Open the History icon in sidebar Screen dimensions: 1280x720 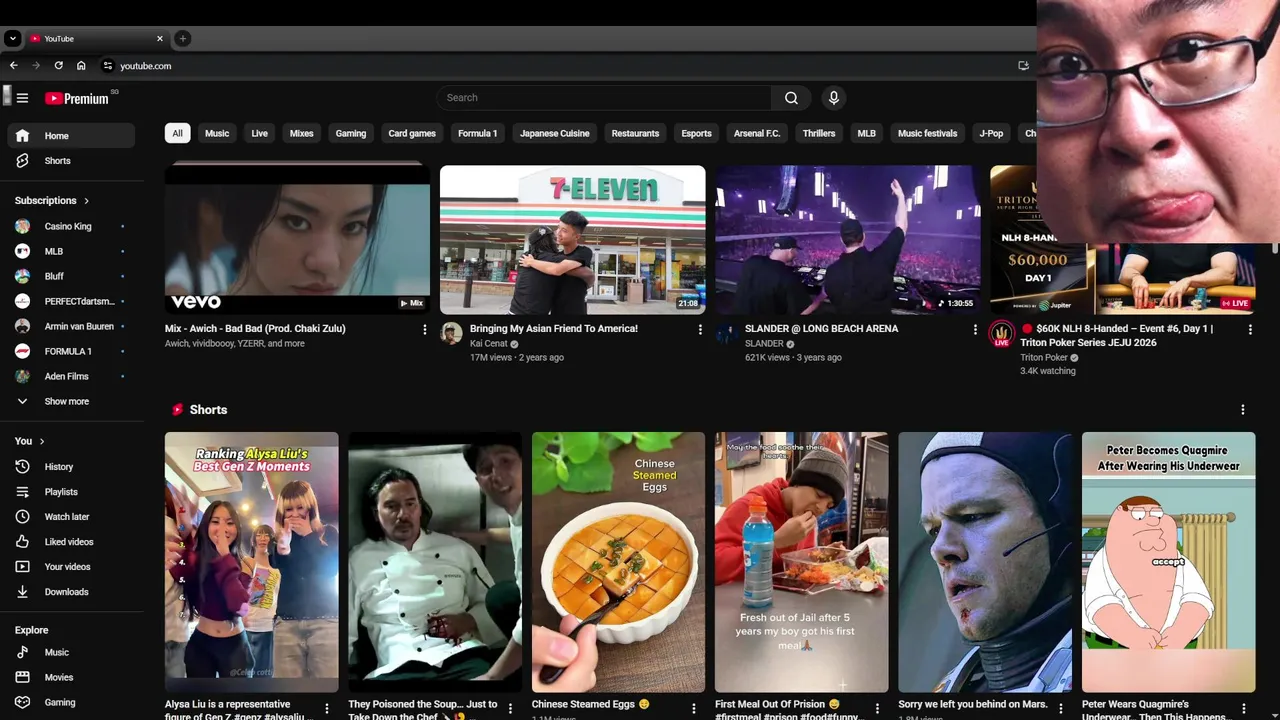[22, 467]
